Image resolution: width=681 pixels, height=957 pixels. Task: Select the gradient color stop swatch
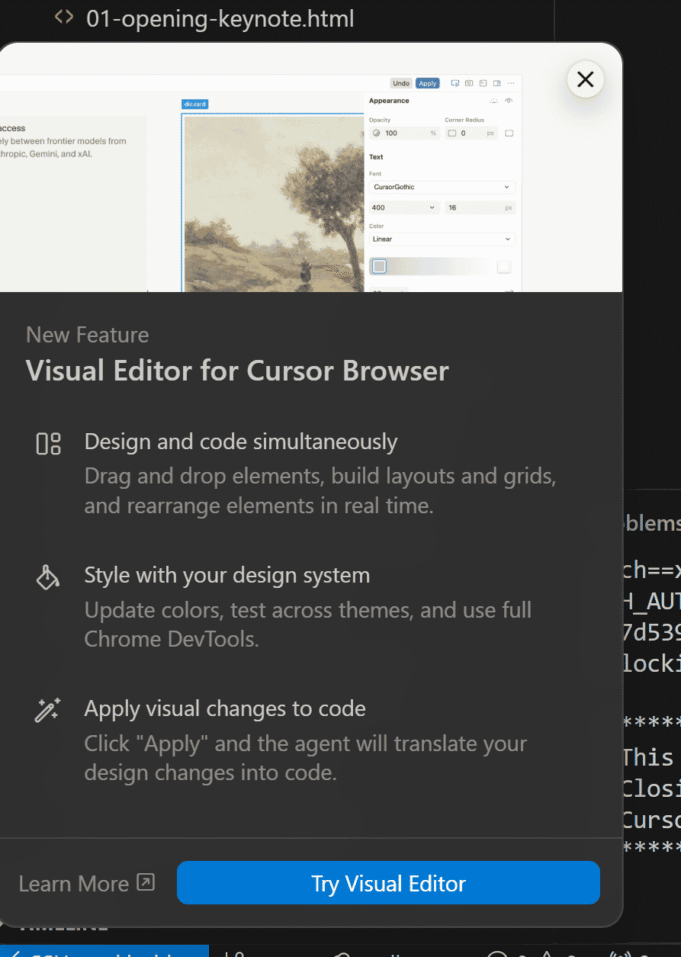pos(378,267)
